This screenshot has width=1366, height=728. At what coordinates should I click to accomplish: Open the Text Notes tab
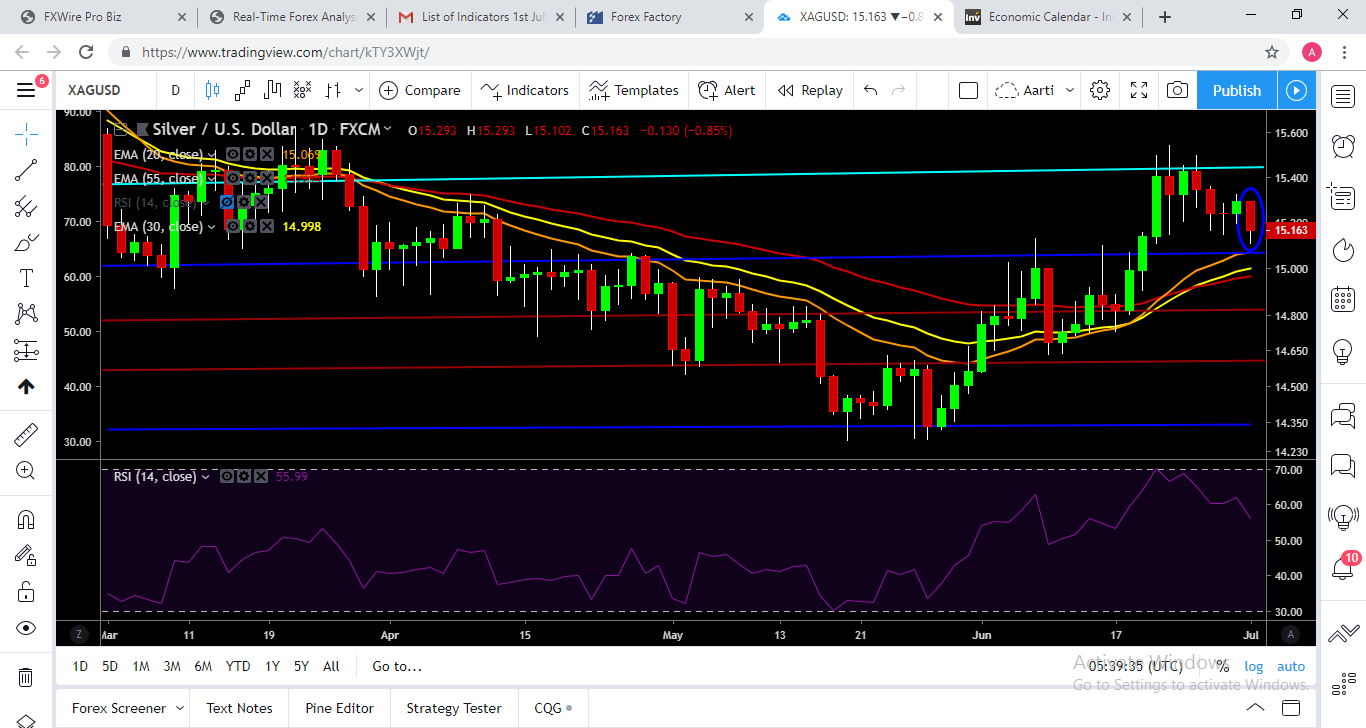pos(239,708)
